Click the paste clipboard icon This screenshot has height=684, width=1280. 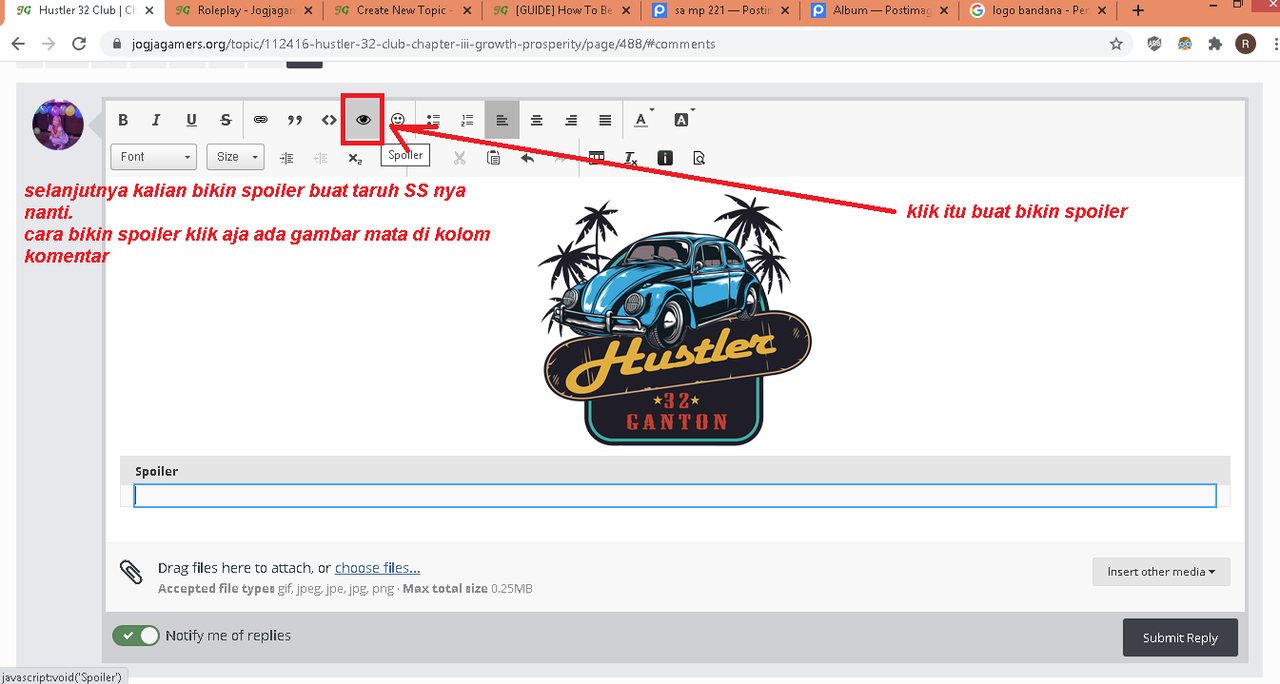(x=493, y=158)
